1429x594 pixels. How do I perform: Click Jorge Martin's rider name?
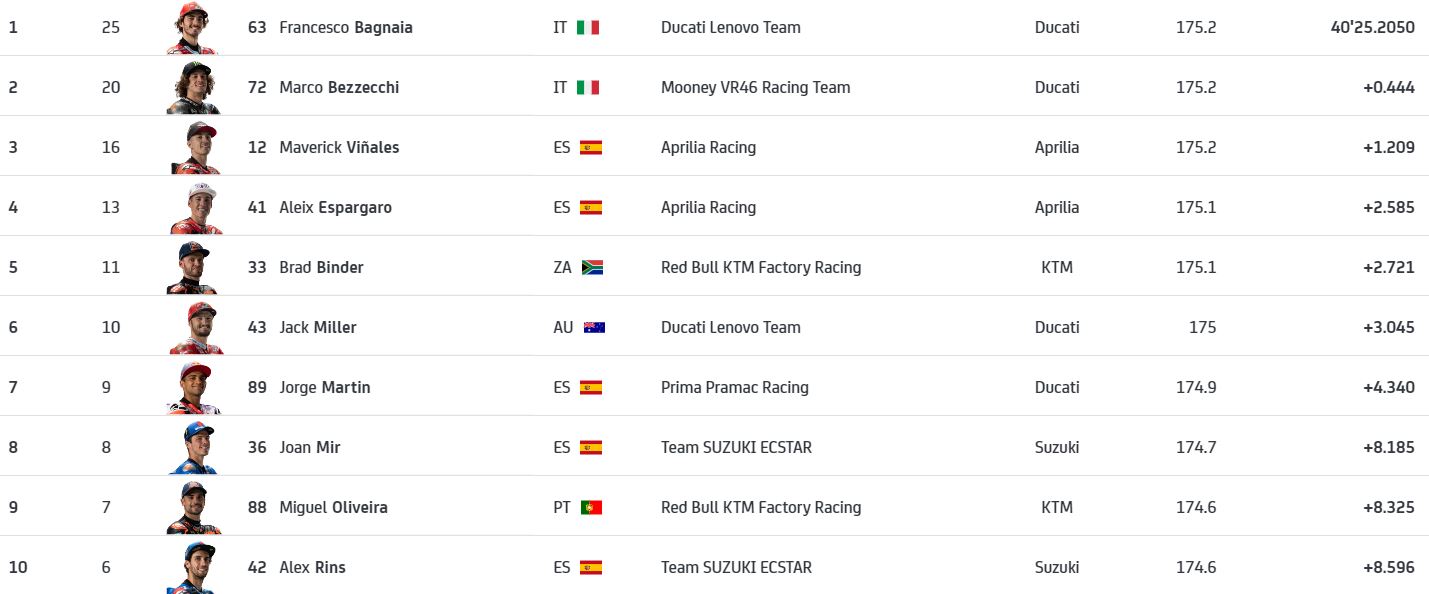click(x=325, y=387)
